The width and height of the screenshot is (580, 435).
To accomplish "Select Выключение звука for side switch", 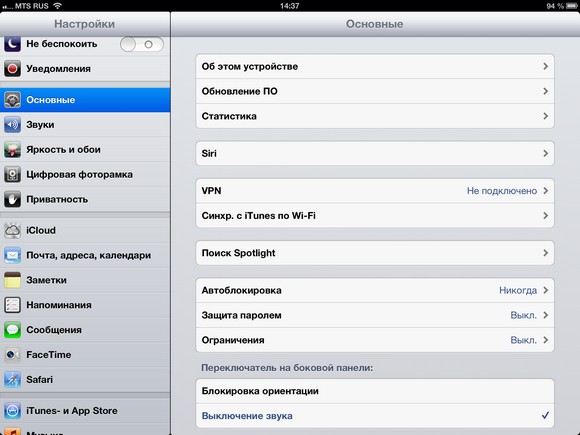I will point(375,416).
